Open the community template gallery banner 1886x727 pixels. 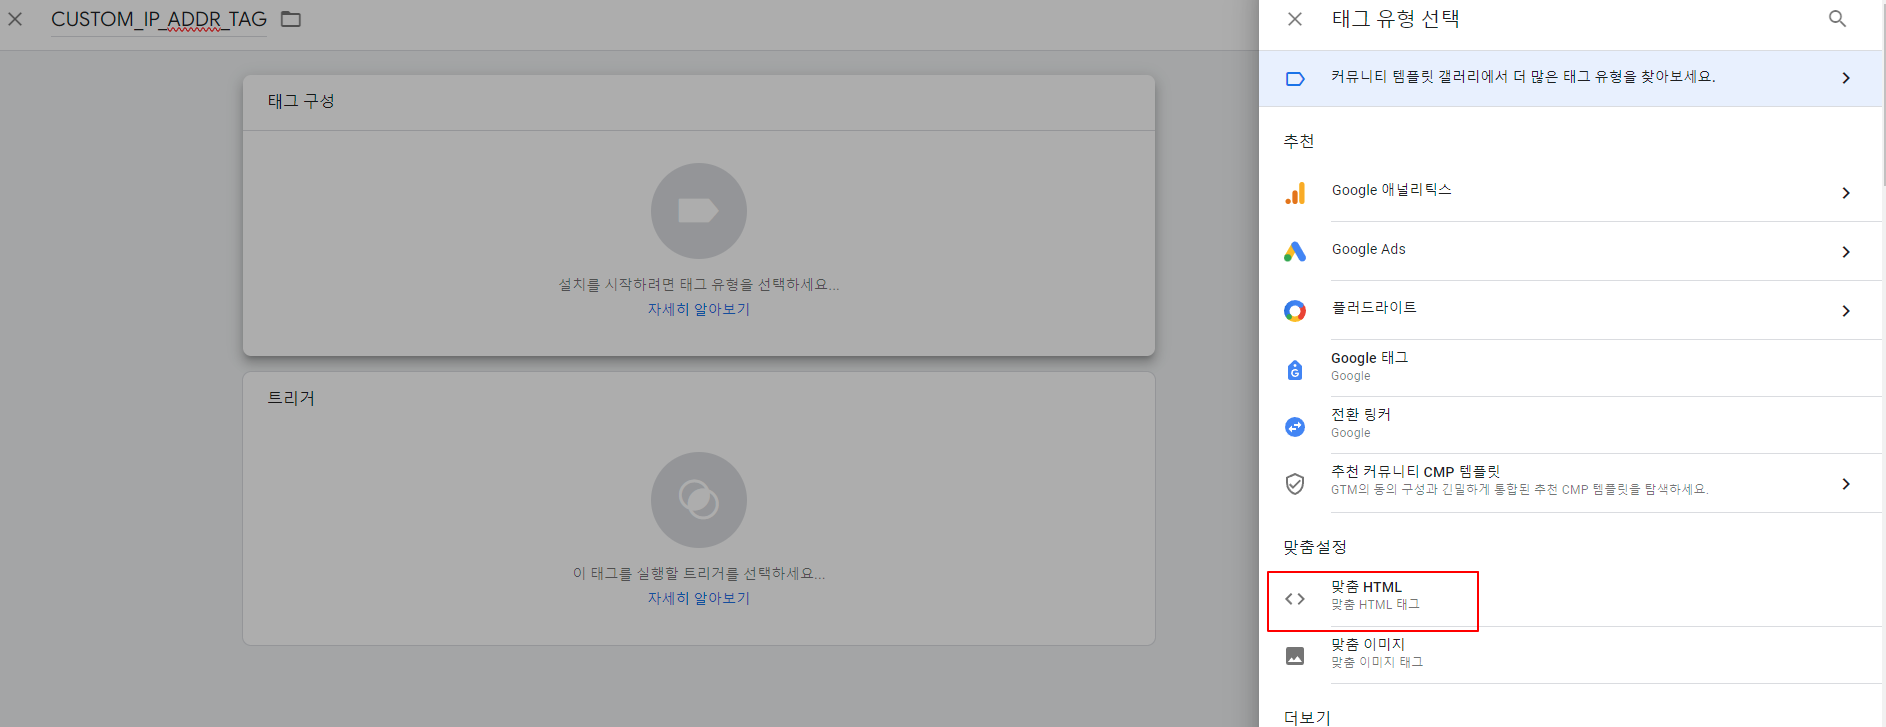1570,78
